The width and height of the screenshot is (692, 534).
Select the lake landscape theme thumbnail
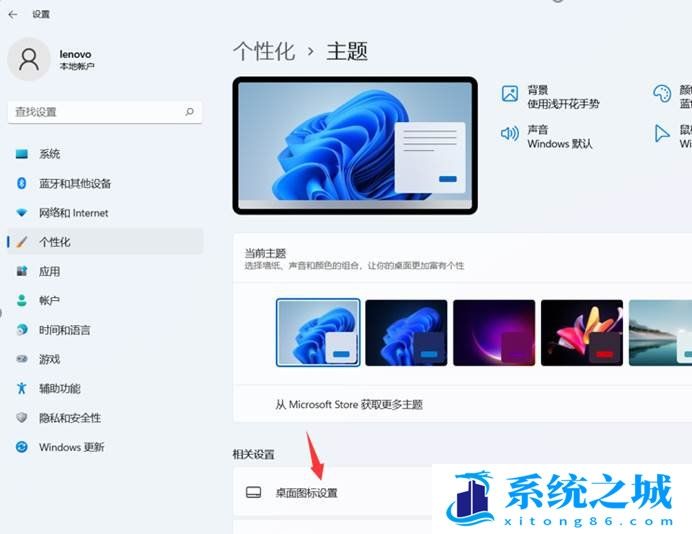pos(660,333)
